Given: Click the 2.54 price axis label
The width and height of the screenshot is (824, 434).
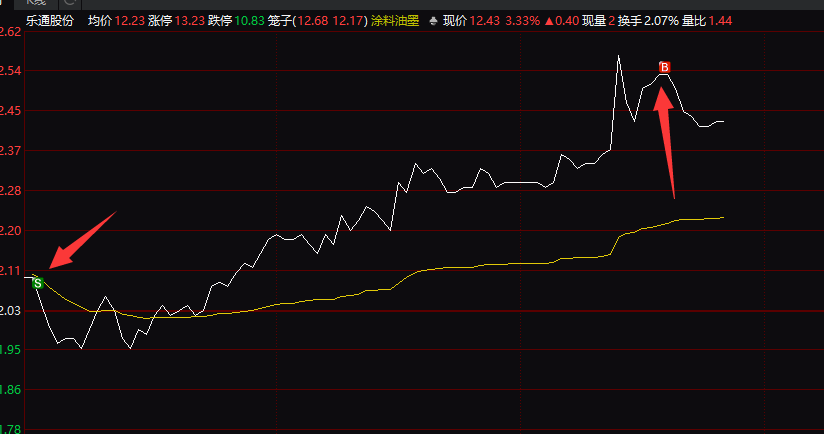Looking at the screenshot, I should click(11, 70).
